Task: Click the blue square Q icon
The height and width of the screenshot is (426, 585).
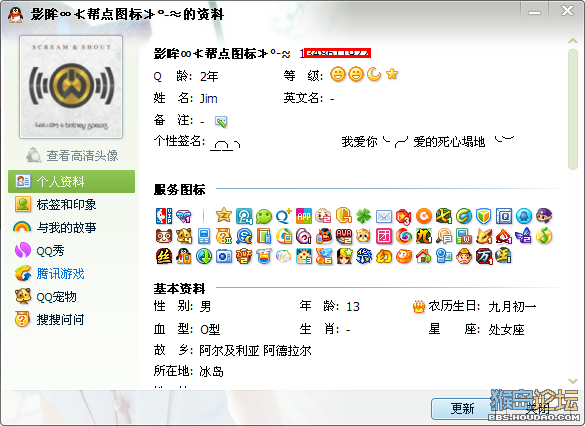Action: (504, 216)
